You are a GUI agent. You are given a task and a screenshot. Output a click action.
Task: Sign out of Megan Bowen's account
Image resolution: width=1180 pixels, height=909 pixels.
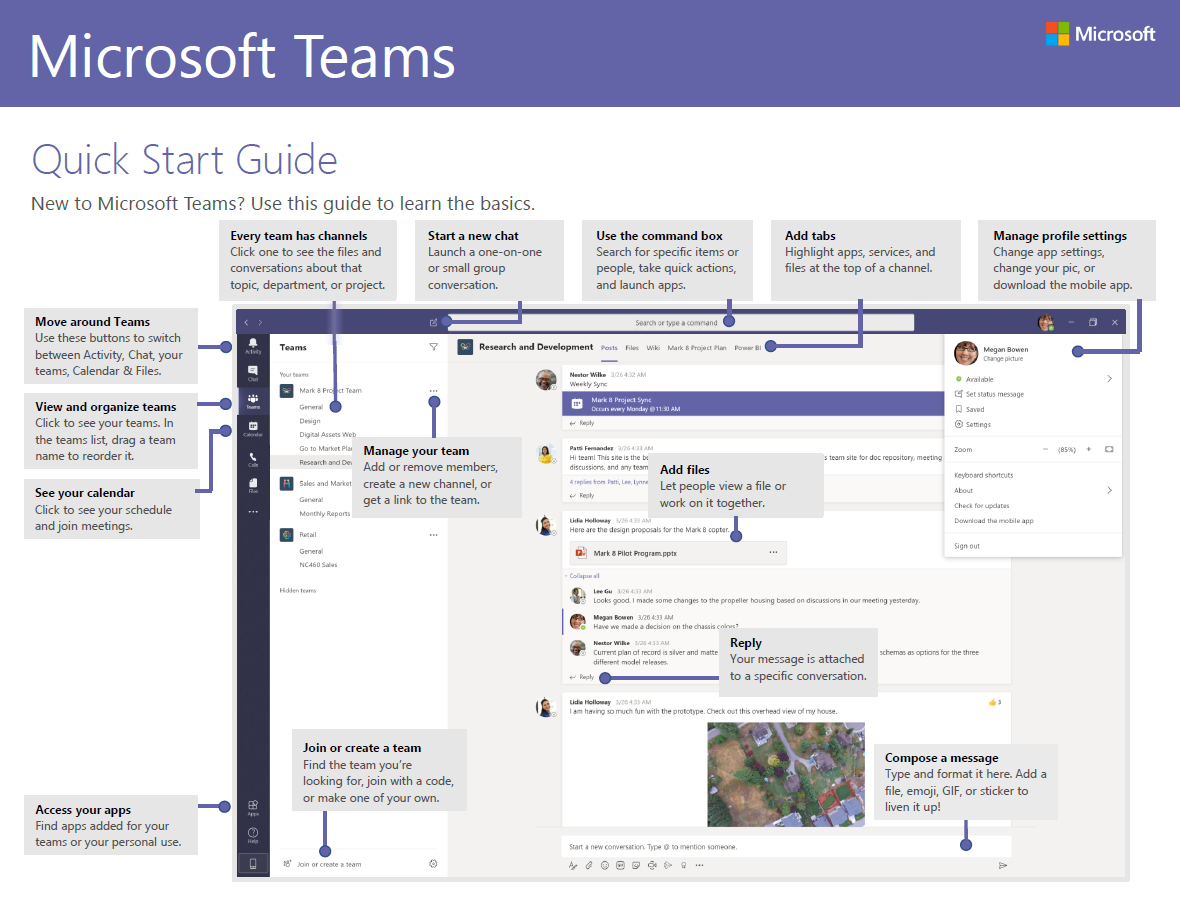(x=968, y=545)
